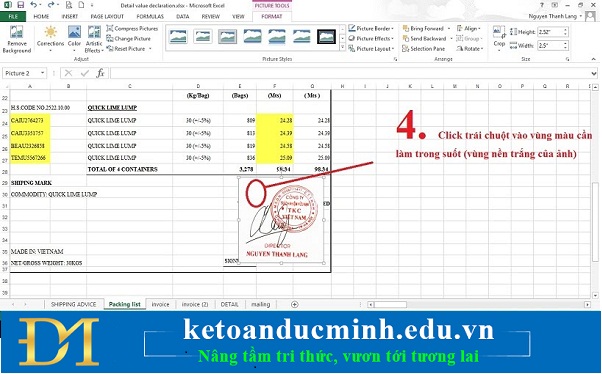Open the Selection Pane
This screenshot has height=374, width=602.
point(423,49)
